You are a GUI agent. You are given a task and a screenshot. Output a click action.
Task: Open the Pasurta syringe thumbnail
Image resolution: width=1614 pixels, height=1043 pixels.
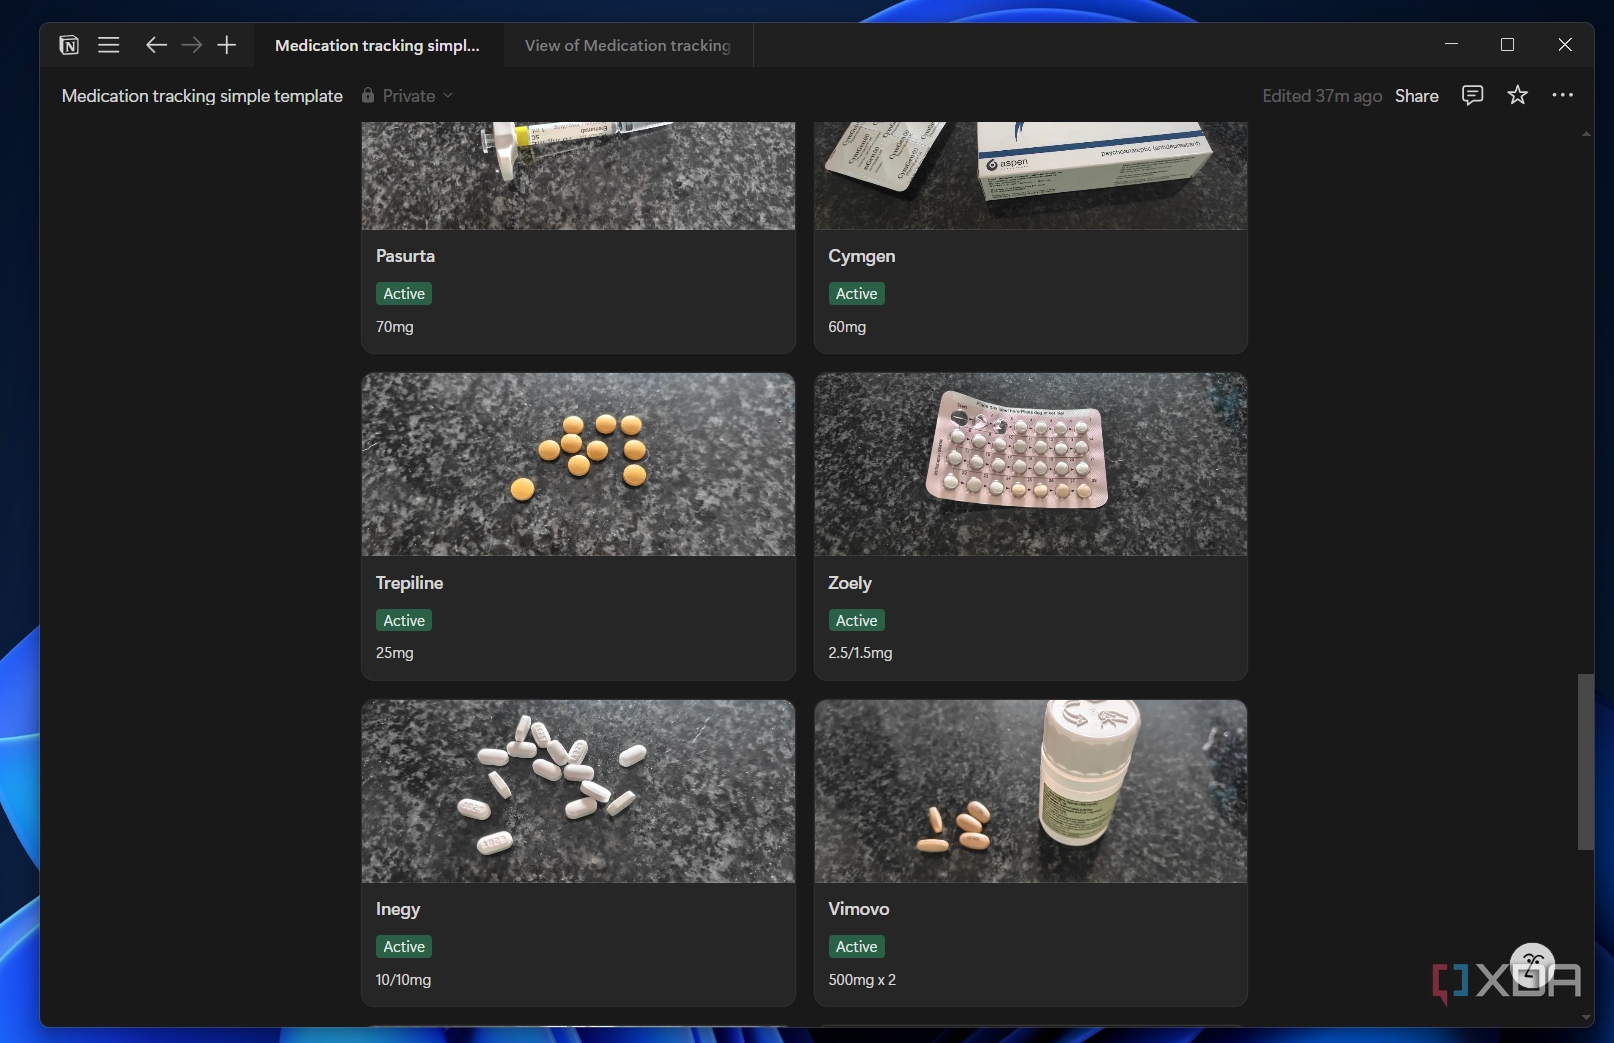point(578,176)
